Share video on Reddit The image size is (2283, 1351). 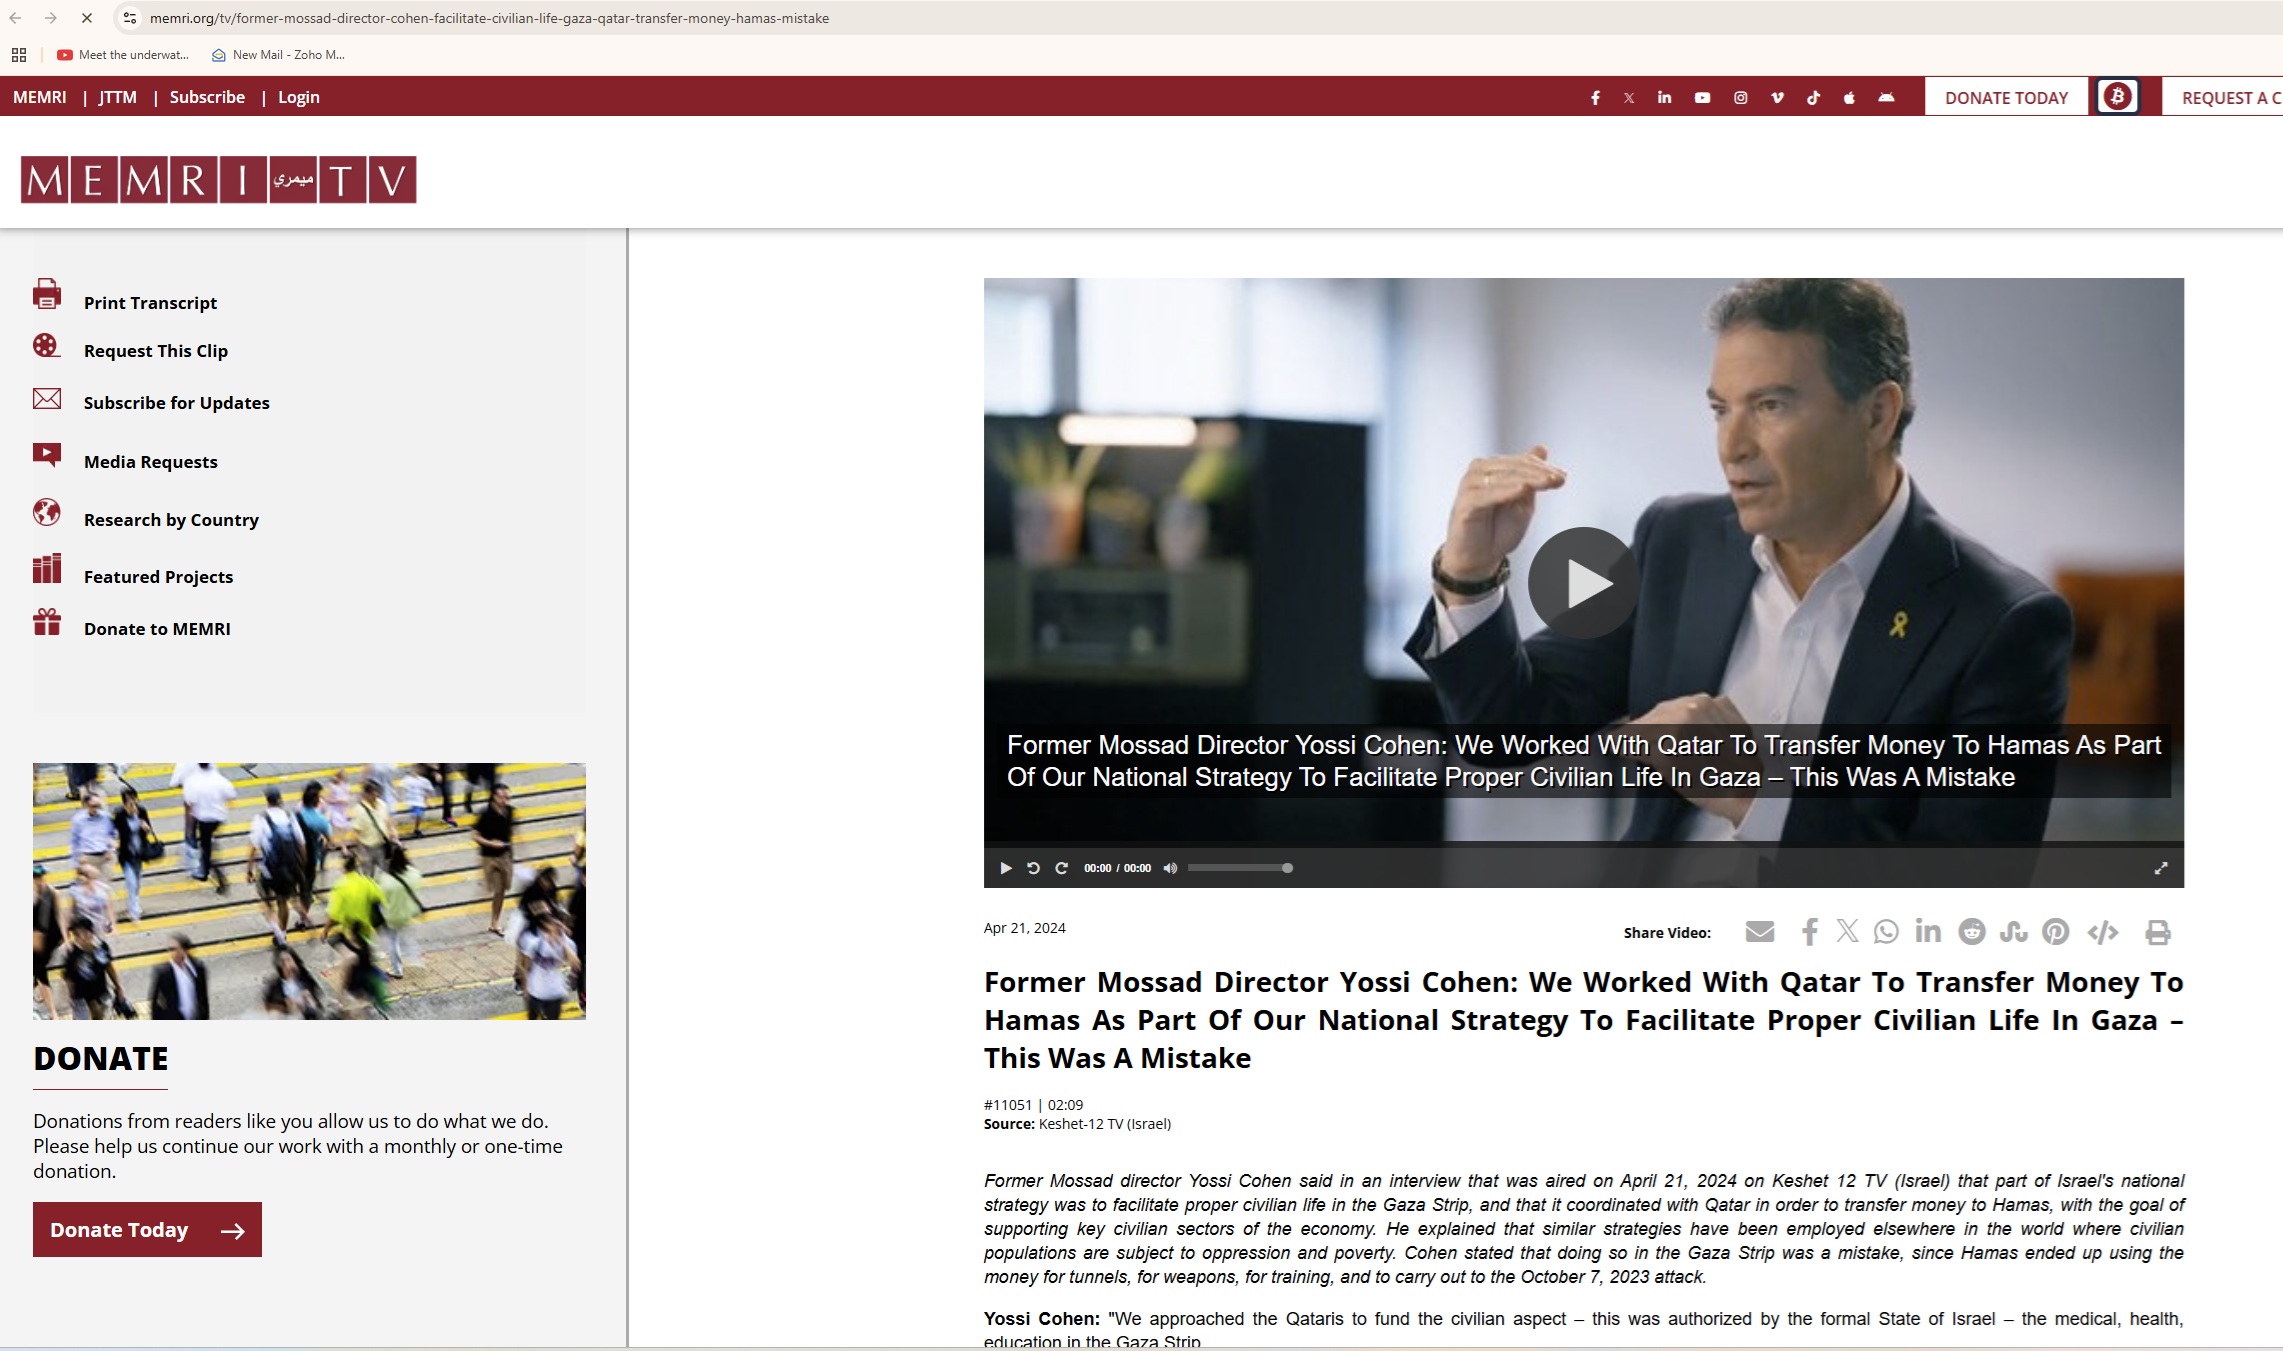(x=1972, y=932)
